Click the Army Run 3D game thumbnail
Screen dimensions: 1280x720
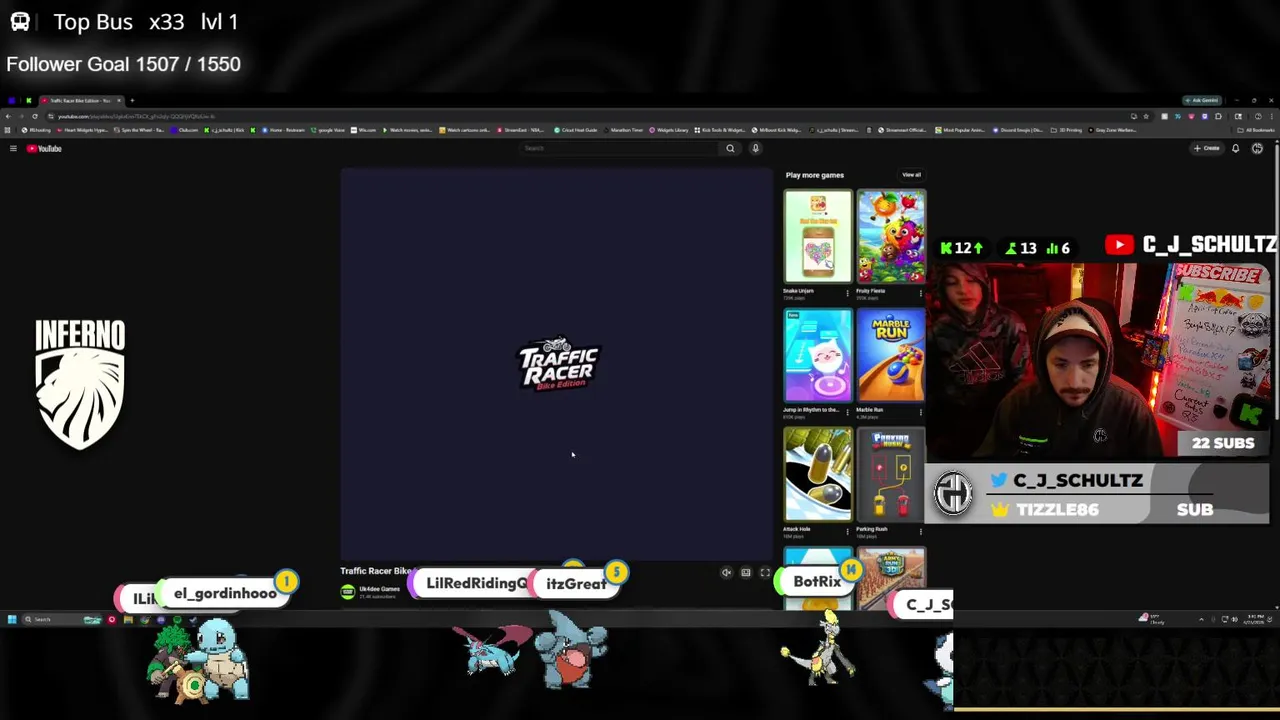pyautogui.click(x=891, y=578)
